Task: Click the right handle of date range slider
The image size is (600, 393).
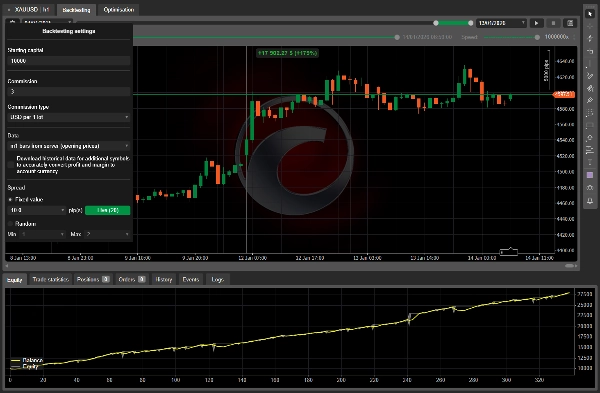Action: coord(471,23)
